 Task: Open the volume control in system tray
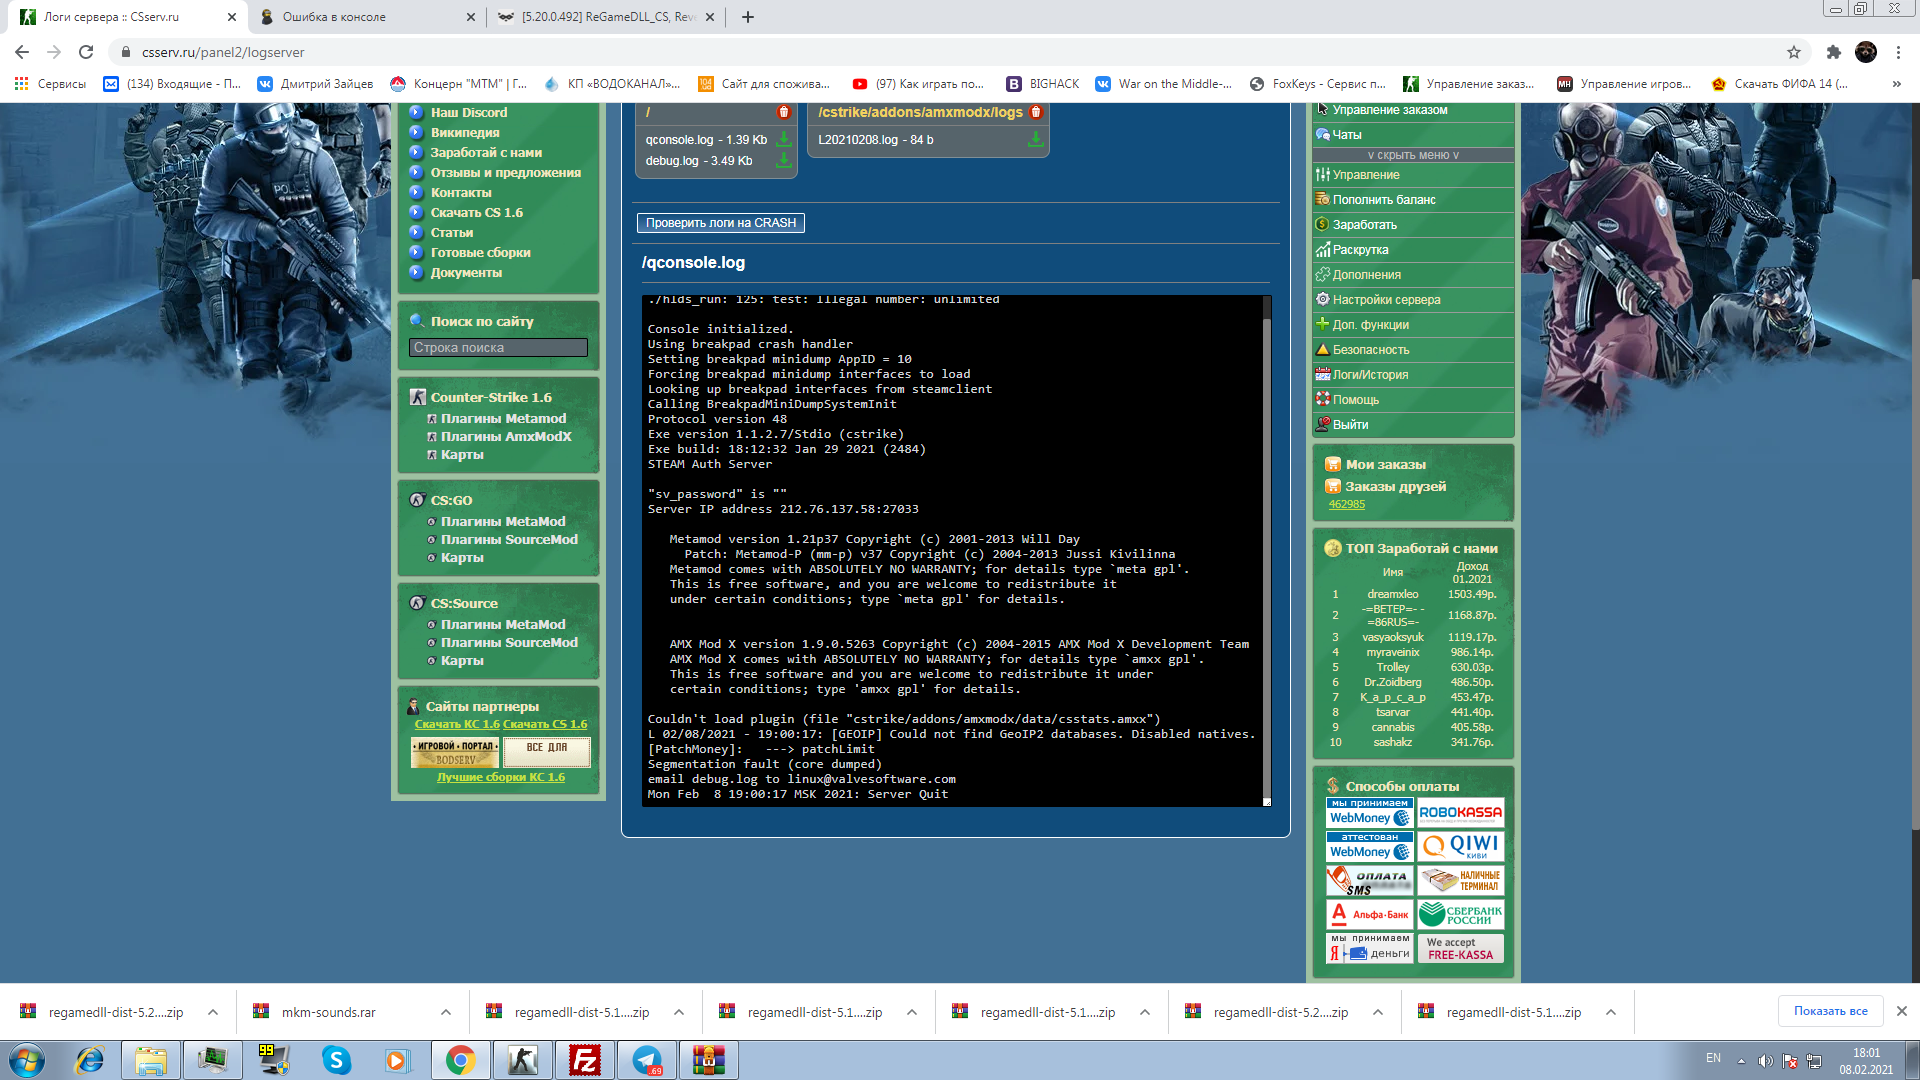click(x=1765, y=1061)
